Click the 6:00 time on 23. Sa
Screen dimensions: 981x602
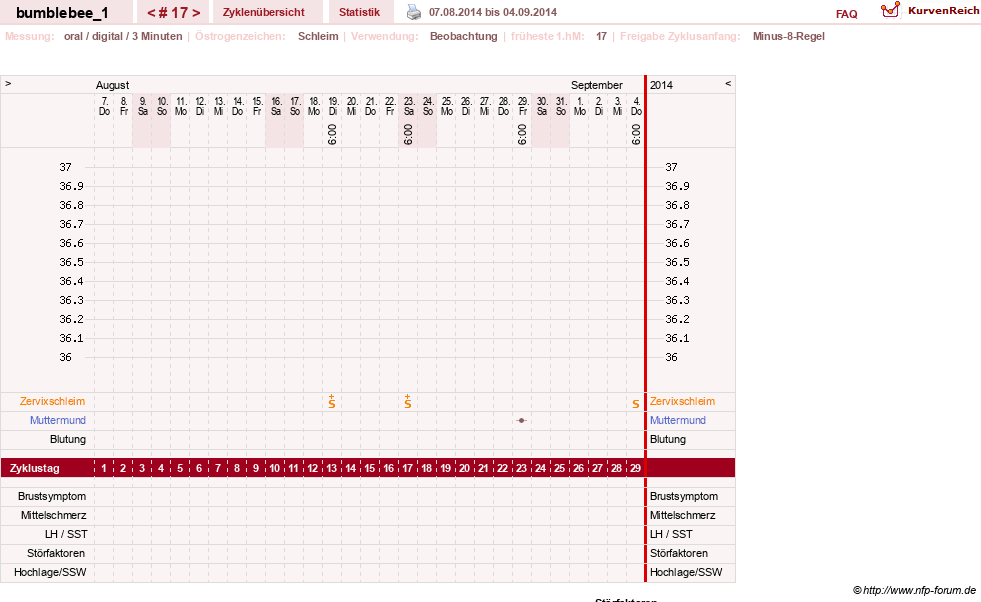[408, 134]
